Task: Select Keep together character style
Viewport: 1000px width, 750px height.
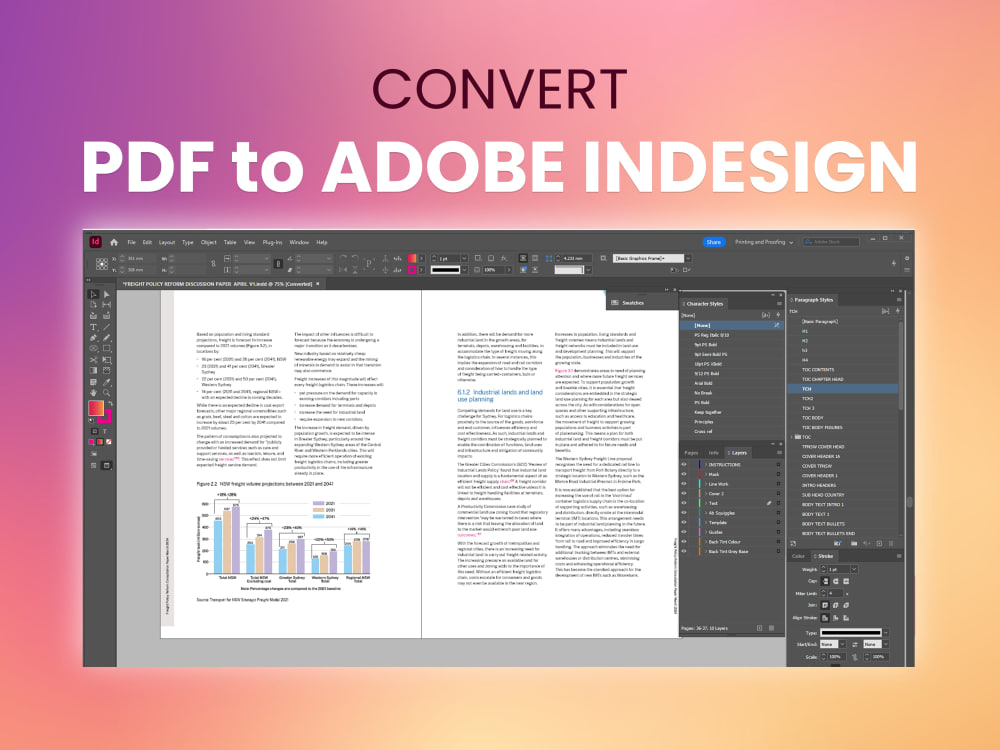Action: (x=708, y=412)
